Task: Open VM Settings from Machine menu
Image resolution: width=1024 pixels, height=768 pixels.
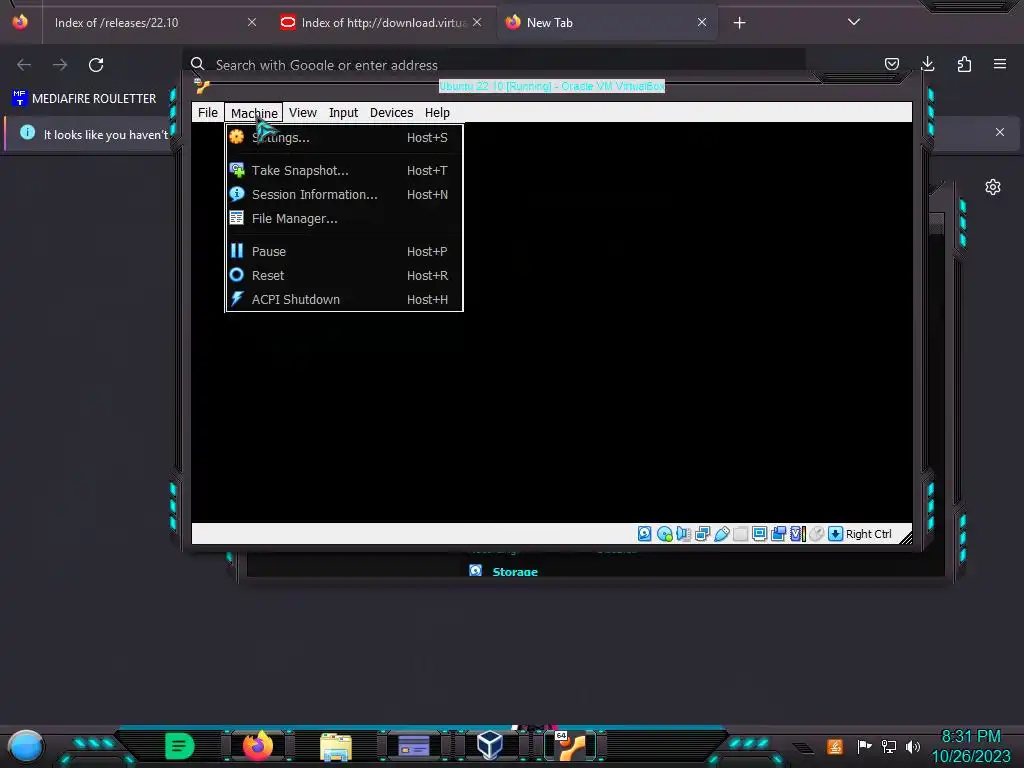Action: (344, 138)
